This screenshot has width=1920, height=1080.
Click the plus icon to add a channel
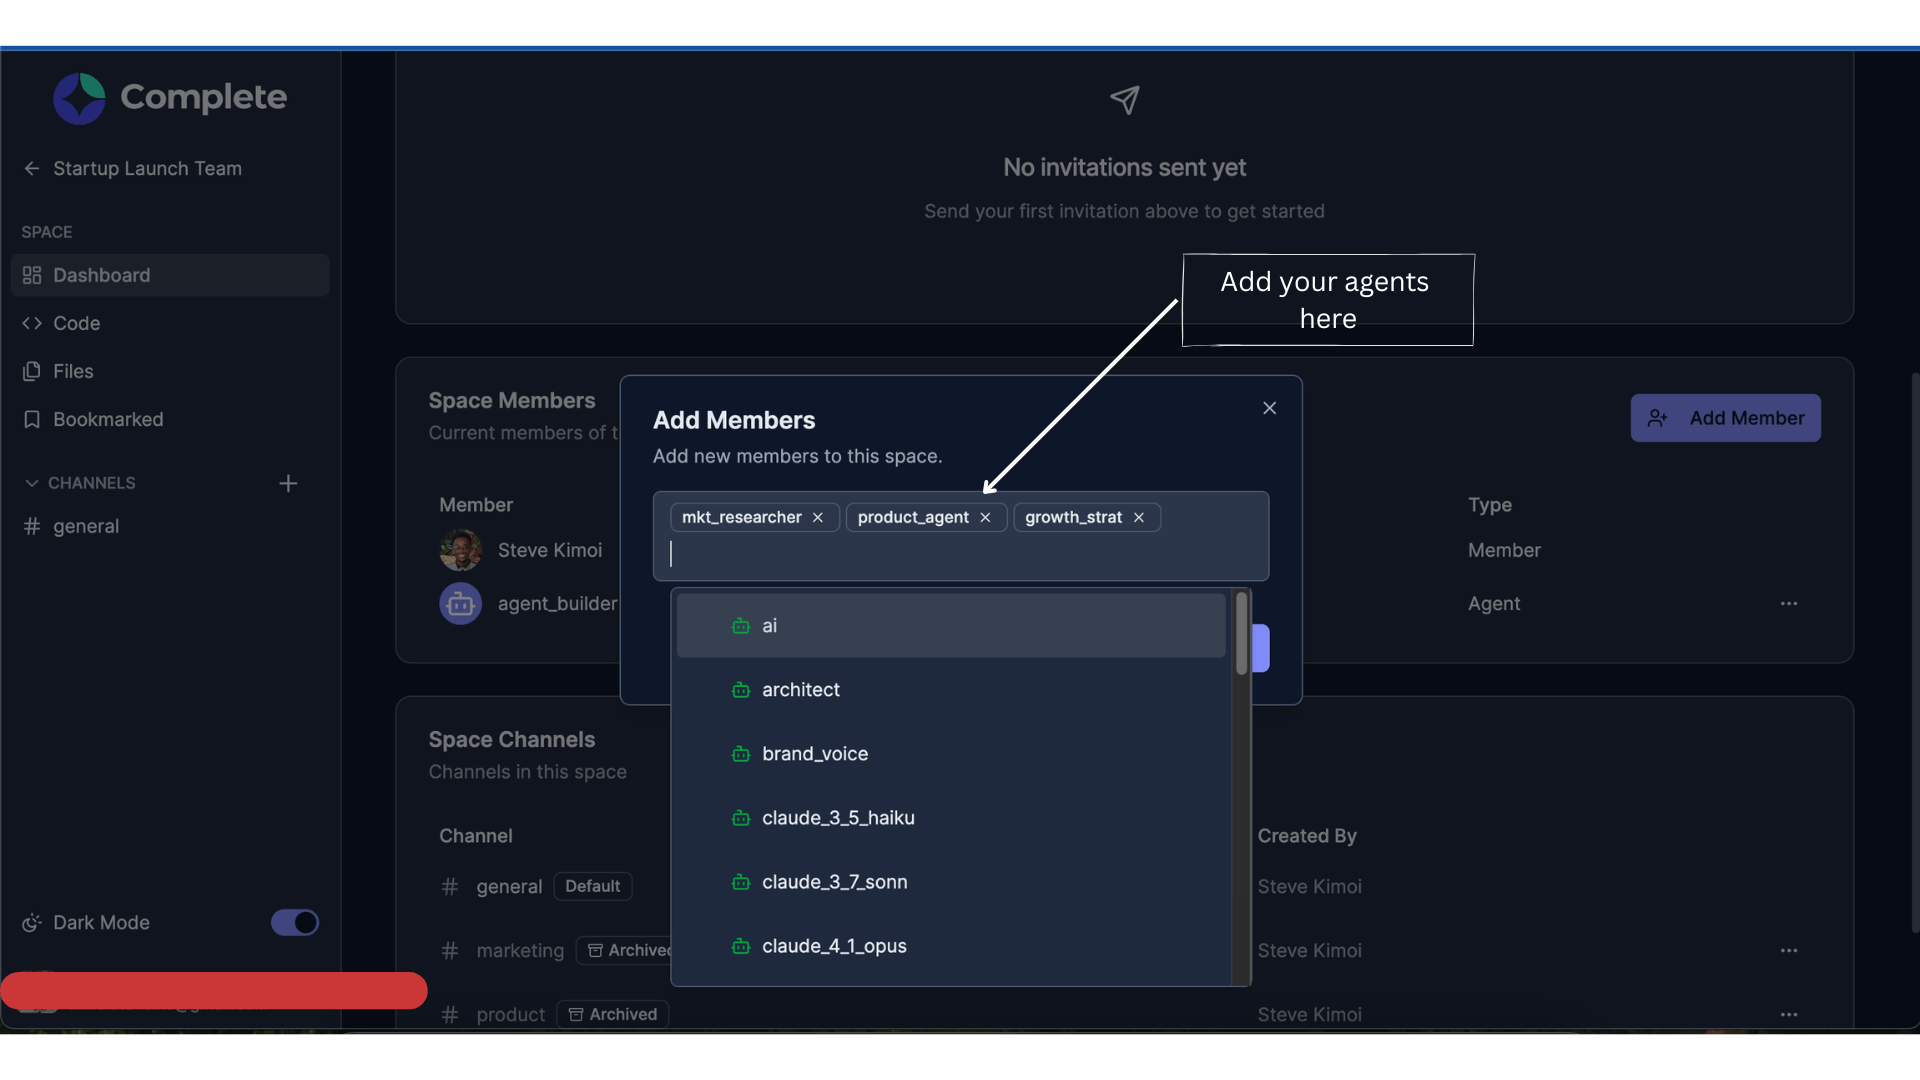288,483
